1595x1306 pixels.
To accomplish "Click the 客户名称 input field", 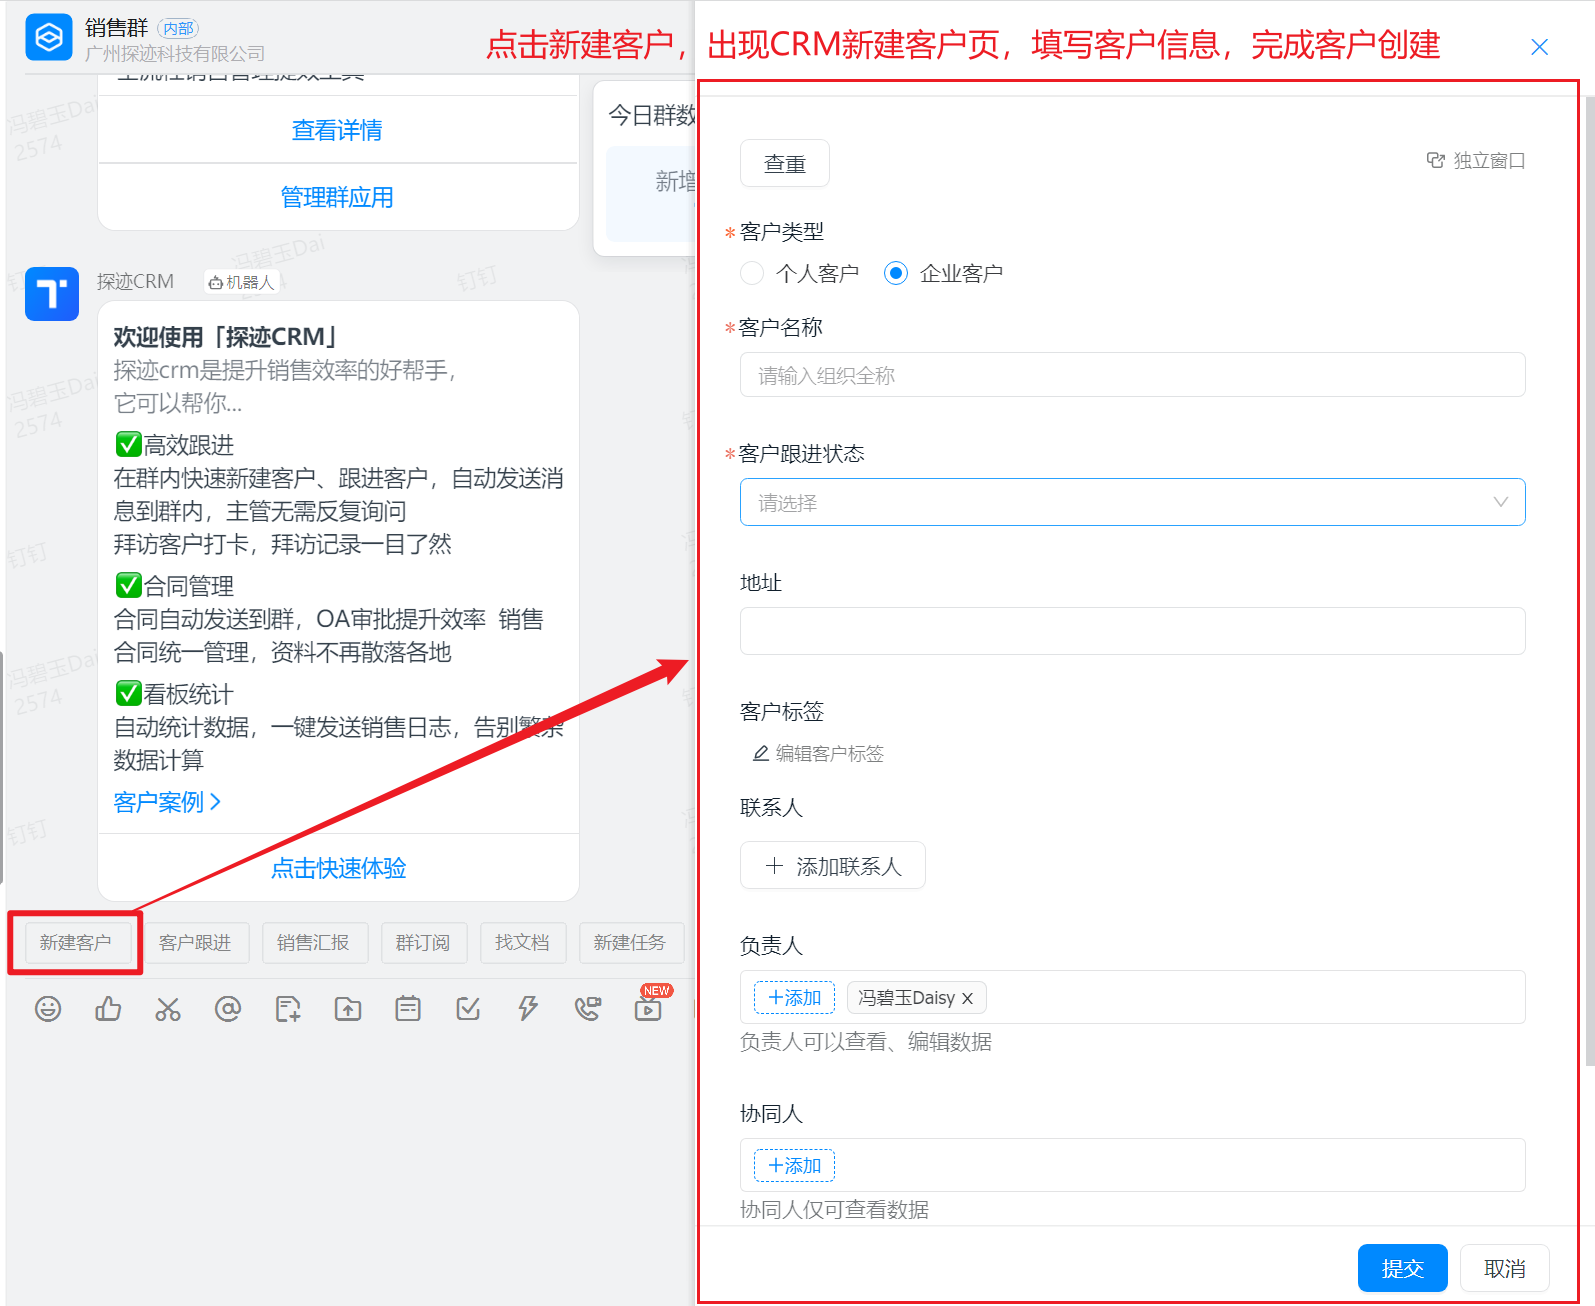I will coord(1132,375).
